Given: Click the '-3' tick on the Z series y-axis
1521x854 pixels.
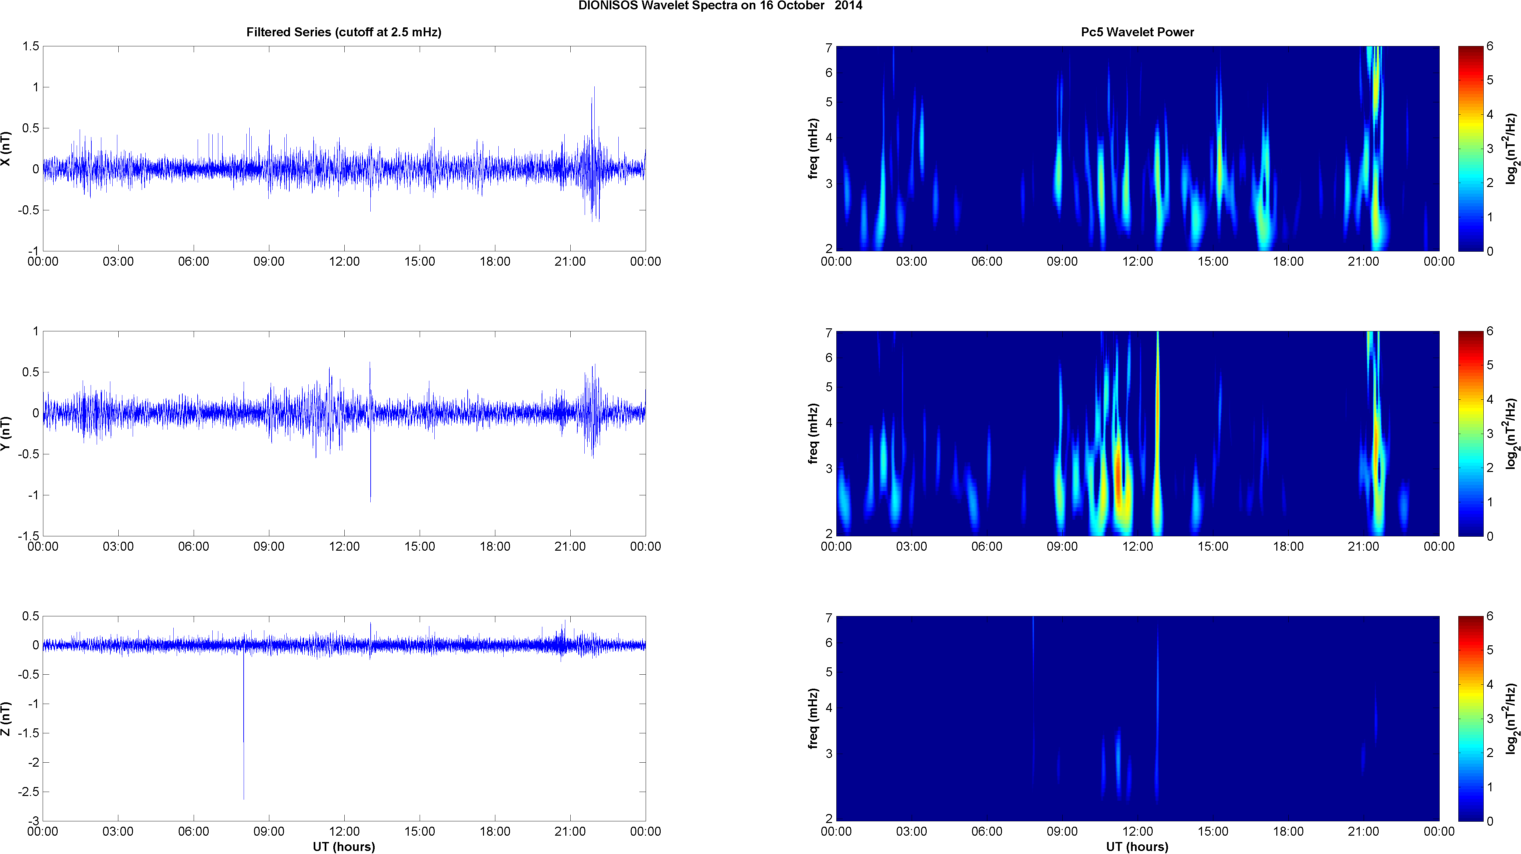Looking at the screenshot, I should coord(33,821).
